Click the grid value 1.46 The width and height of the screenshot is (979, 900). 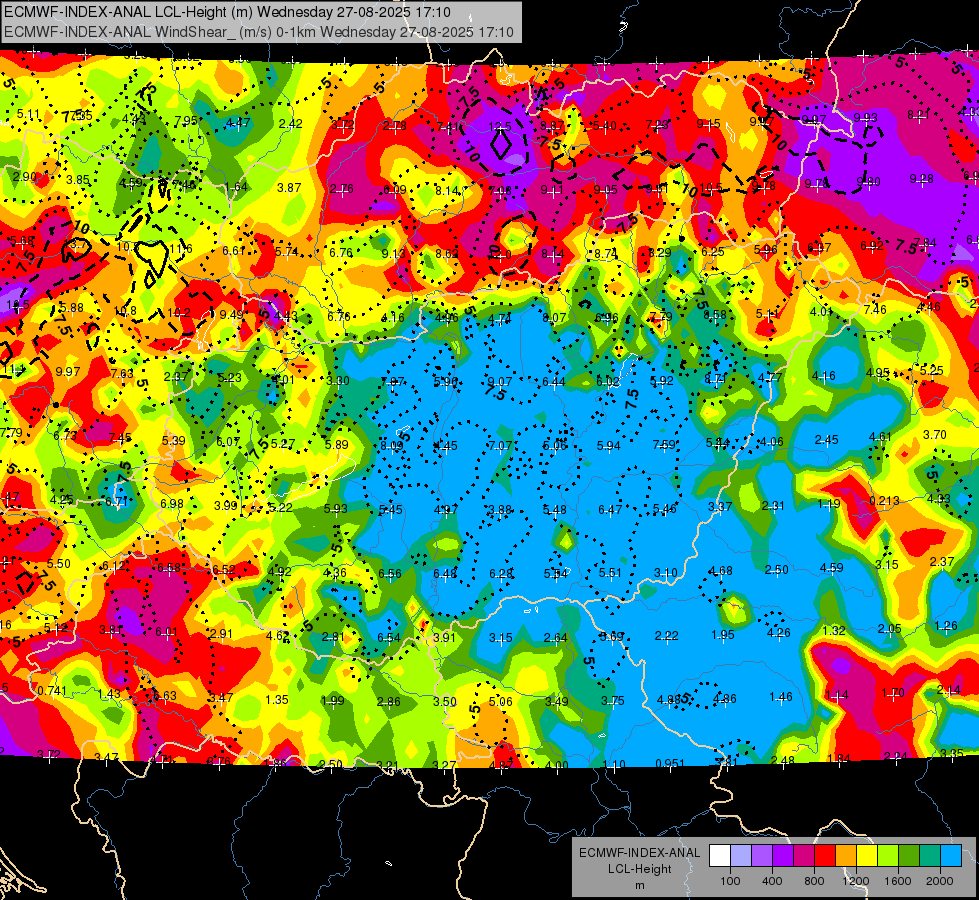(x=780, y=697)
